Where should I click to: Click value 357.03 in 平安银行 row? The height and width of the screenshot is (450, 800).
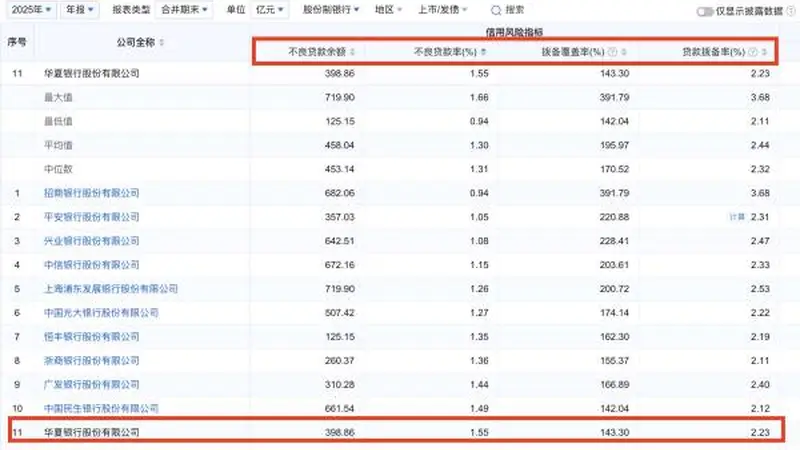(339, 217)
